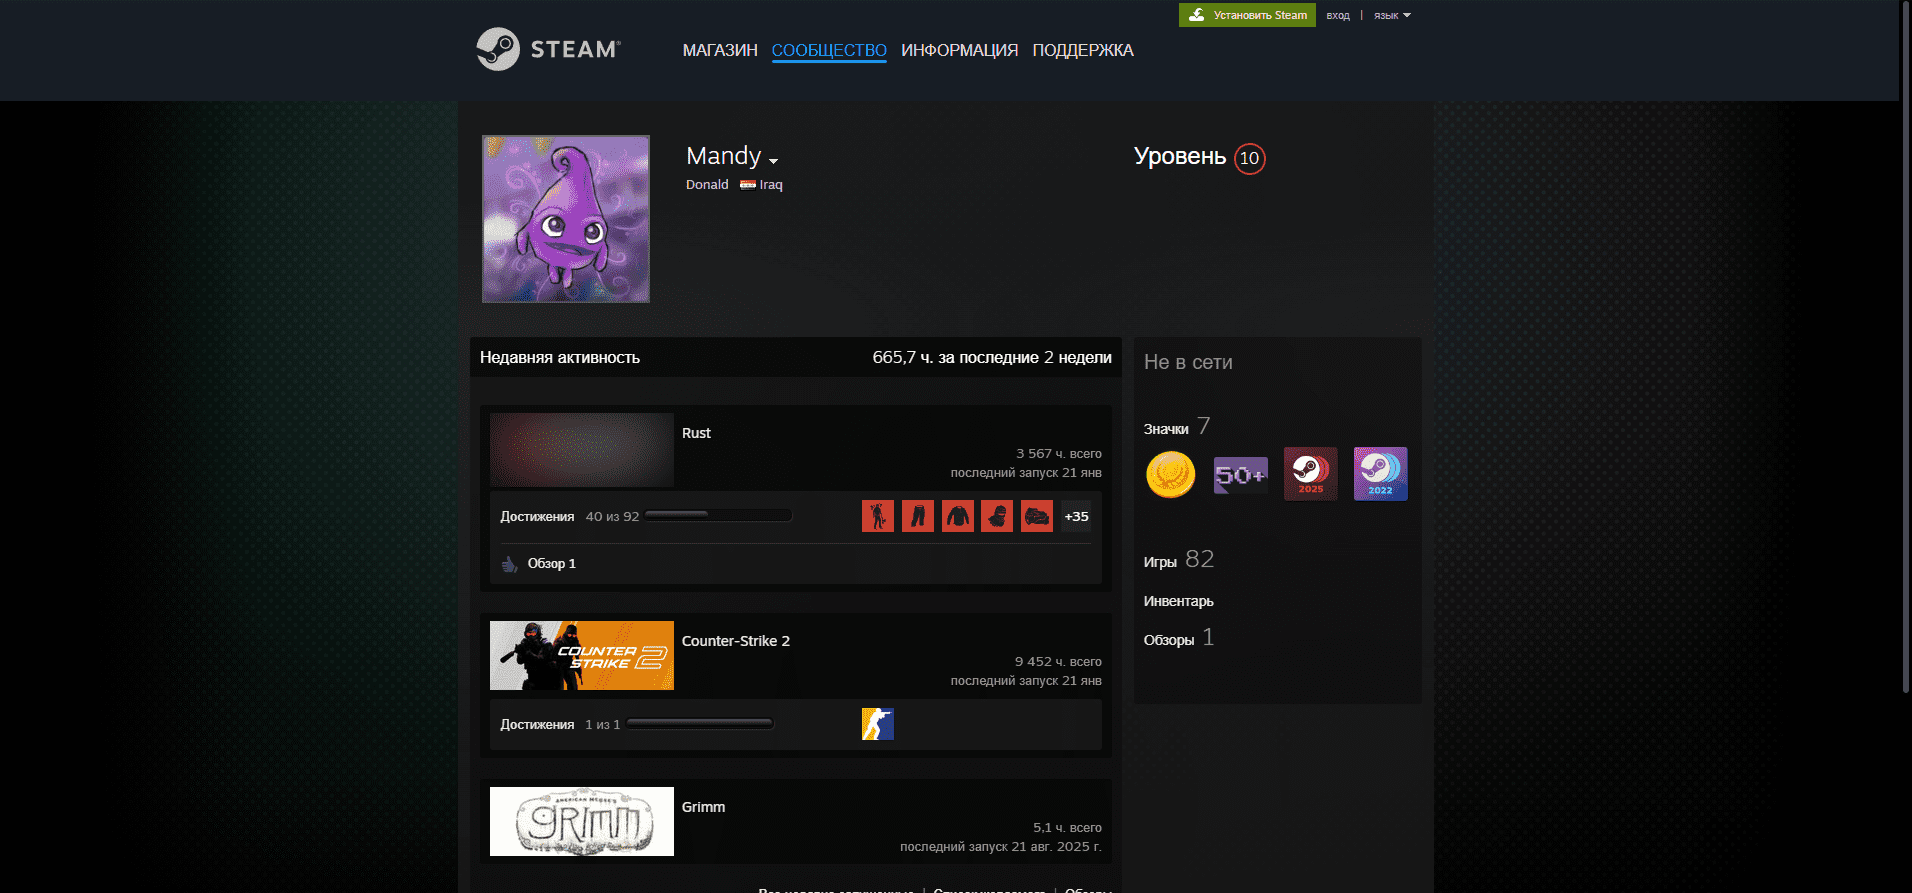Open the Grimm game title link
Image resolution: width=1912 pixels, height=893 pixels.
704,807
